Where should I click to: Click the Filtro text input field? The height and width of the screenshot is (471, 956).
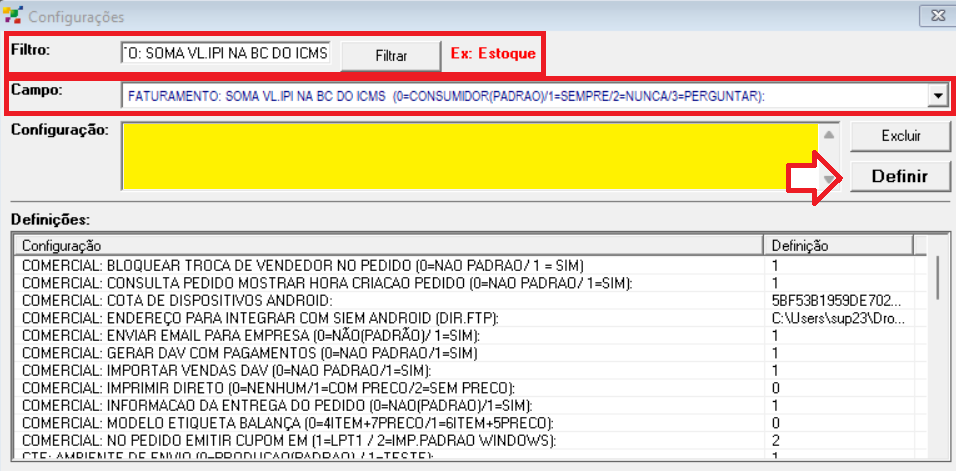226,53
